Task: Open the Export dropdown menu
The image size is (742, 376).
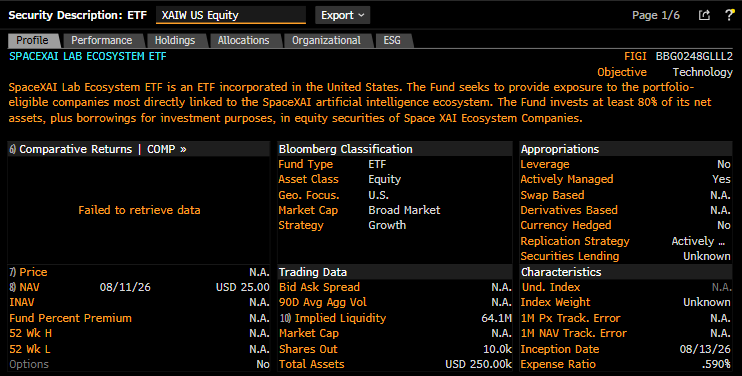Action: coord(343,15)
